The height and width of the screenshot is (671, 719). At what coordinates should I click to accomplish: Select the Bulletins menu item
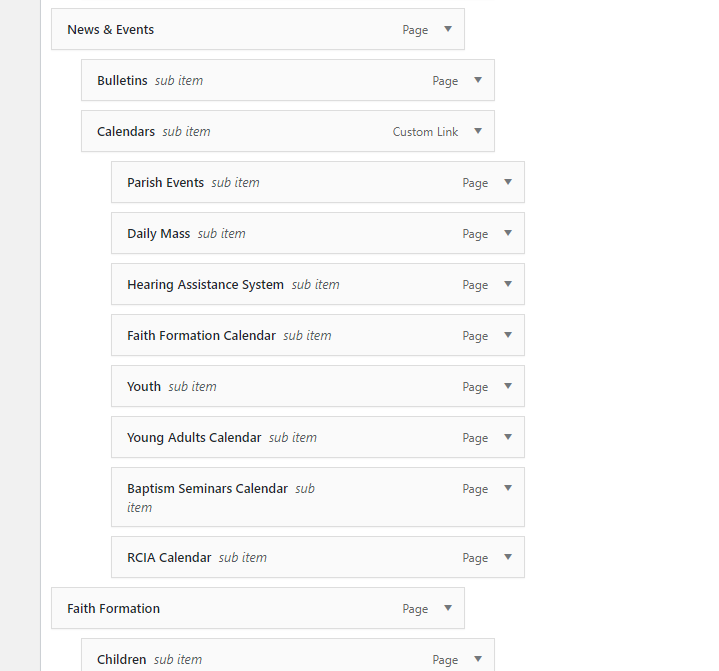point(122,80)
